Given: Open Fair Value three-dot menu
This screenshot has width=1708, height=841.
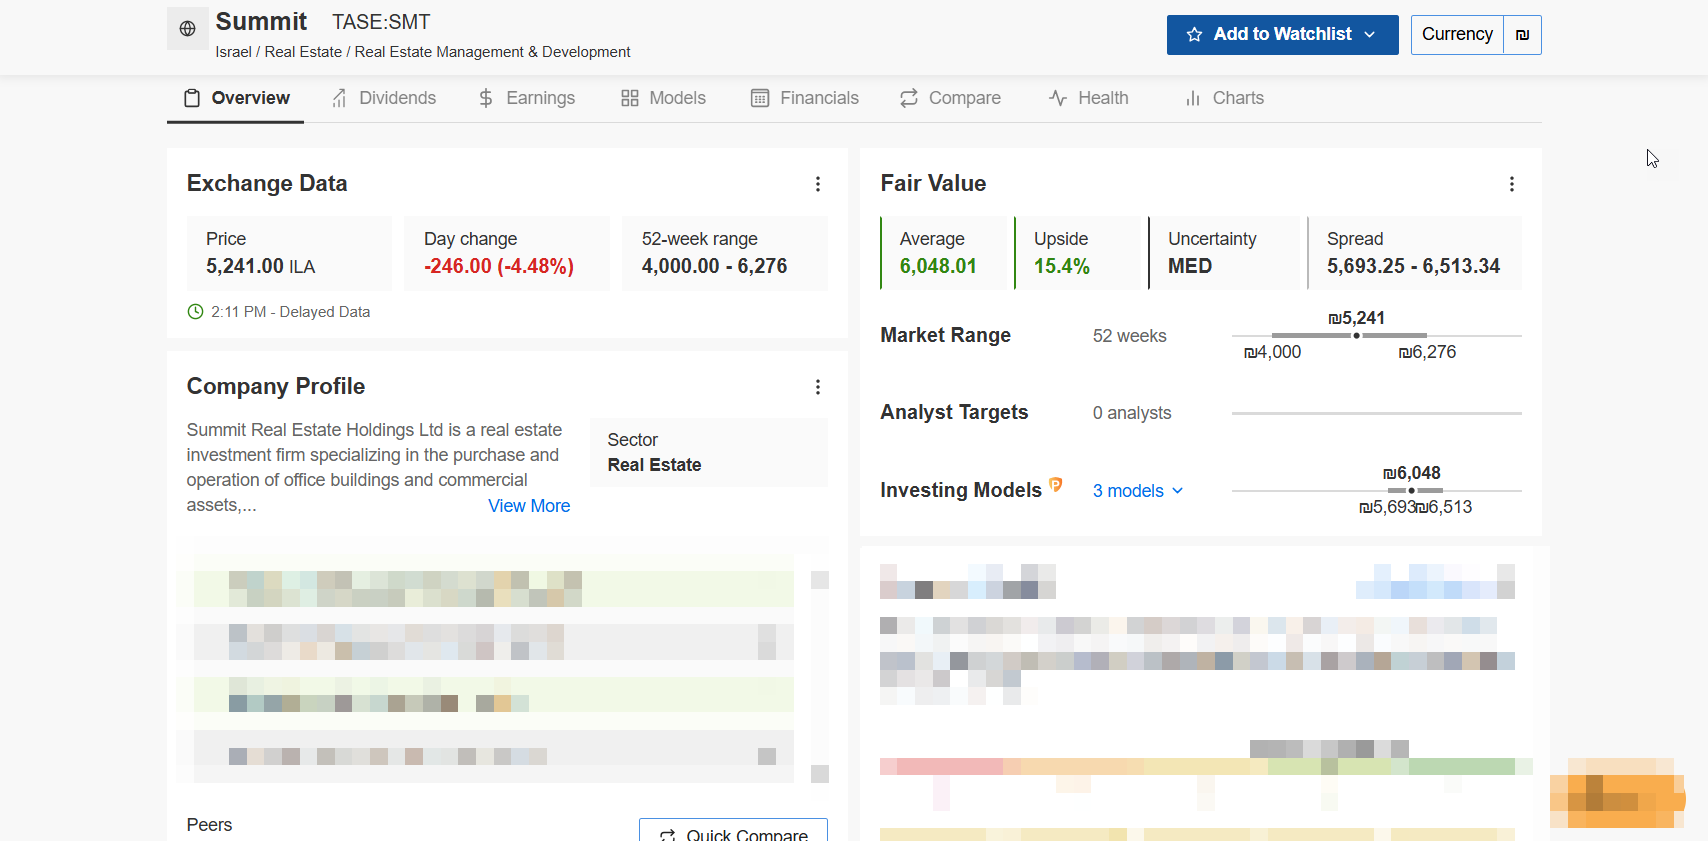Looking at the screenshot, I should [1512, 184].
